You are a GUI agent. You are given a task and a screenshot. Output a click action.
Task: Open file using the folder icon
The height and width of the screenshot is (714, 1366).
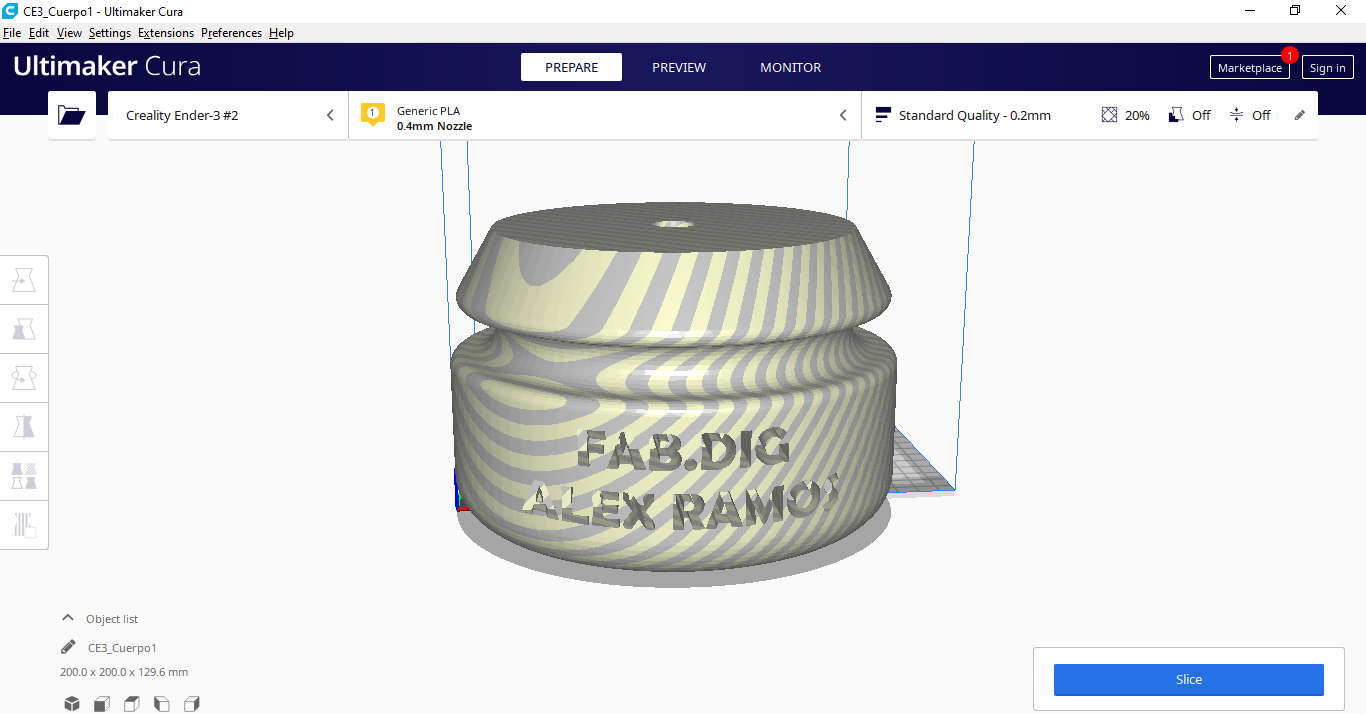pos(72,115)
